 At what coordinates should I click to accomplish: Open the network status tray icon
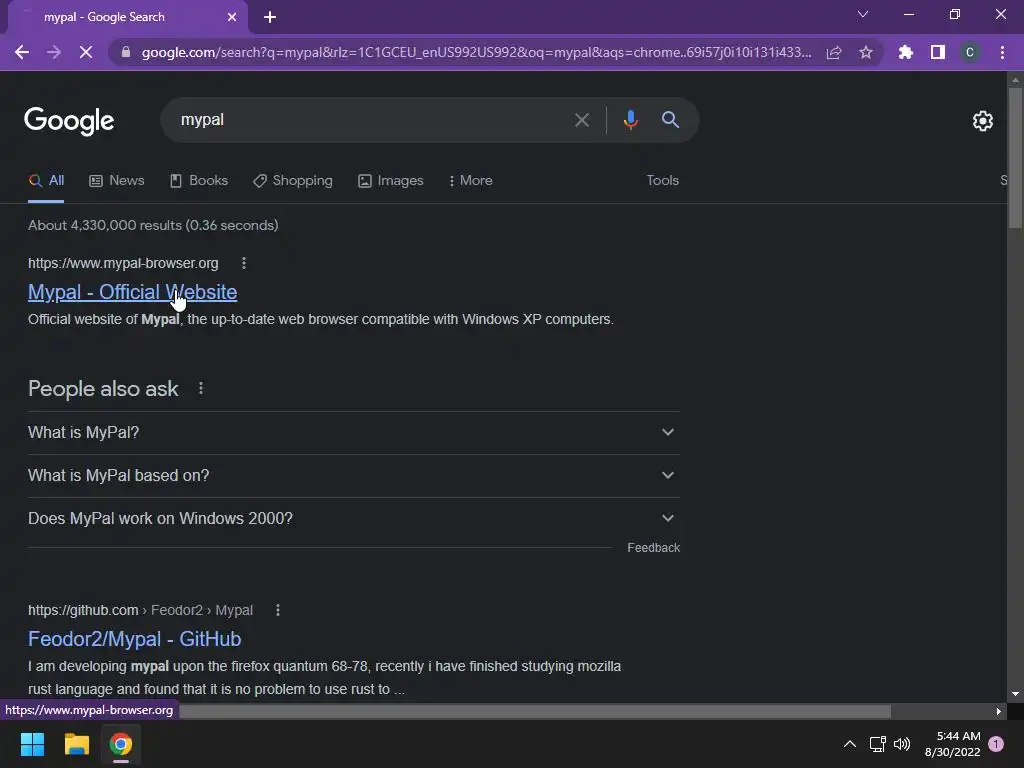click(x=877, y=744)
